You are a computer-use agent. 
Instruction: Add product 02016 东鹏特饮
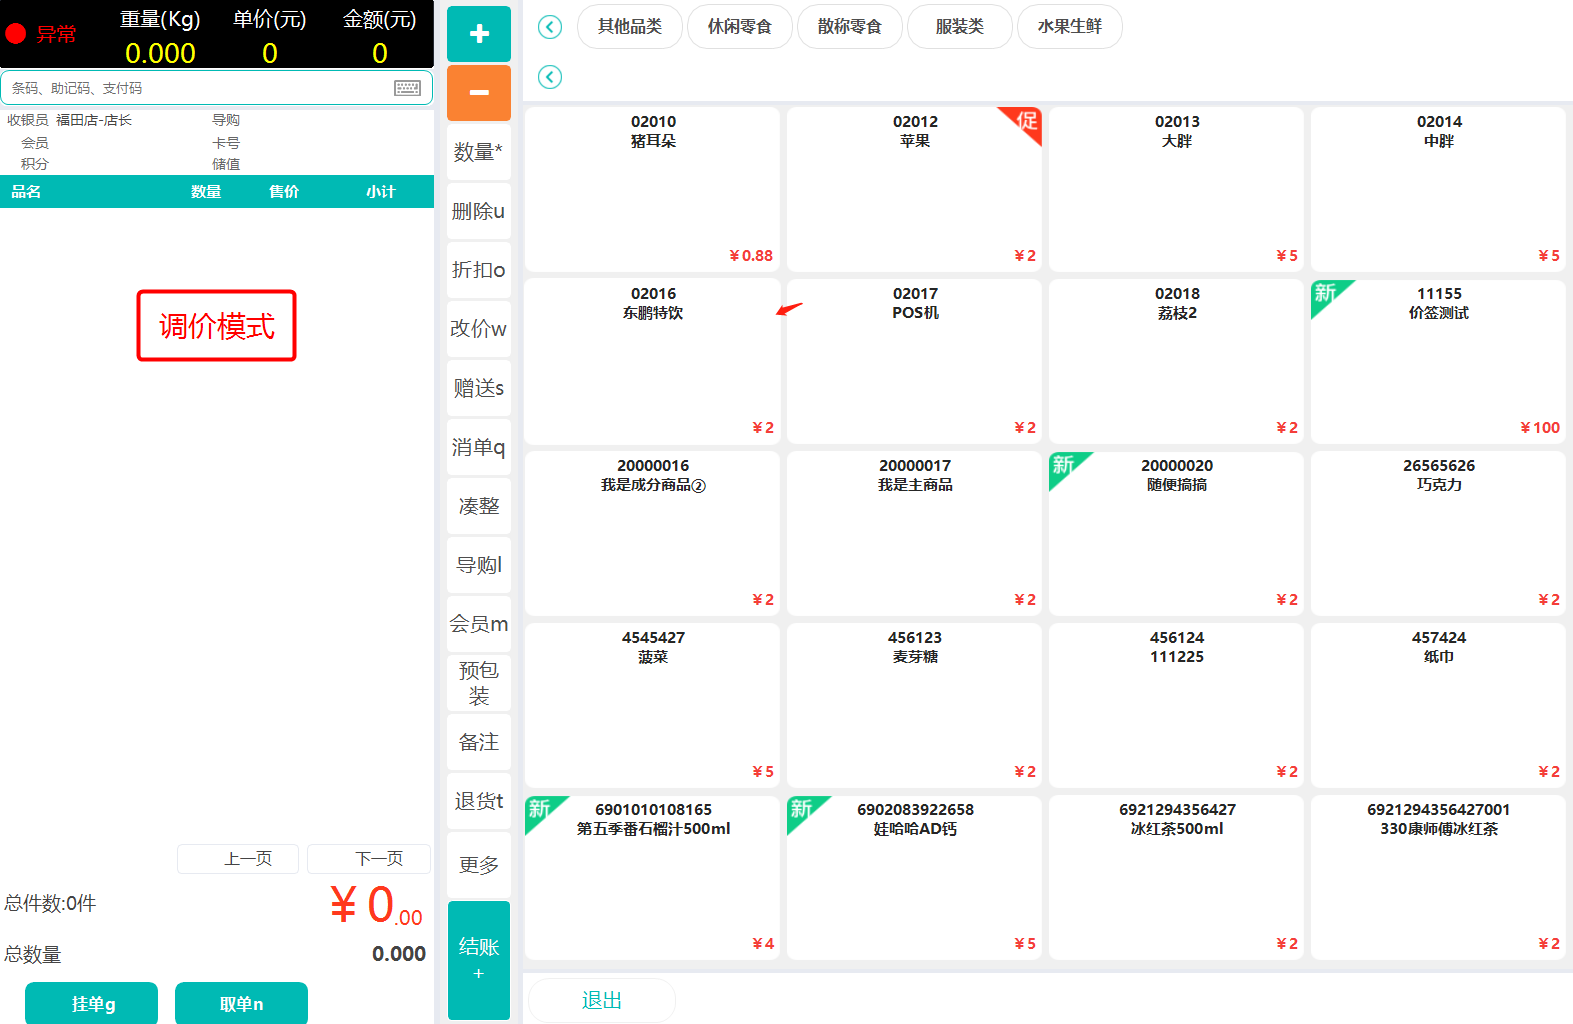point(652,361)
